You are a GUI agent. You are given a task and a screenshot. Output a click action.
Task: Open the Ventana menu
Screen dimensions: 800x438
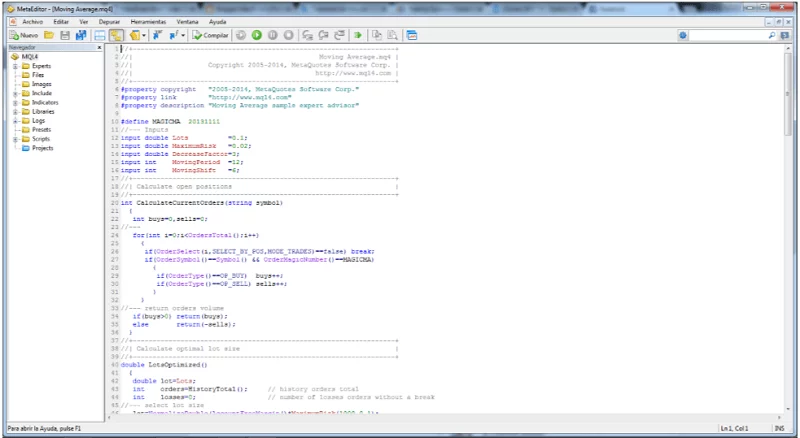click(187, 22)
